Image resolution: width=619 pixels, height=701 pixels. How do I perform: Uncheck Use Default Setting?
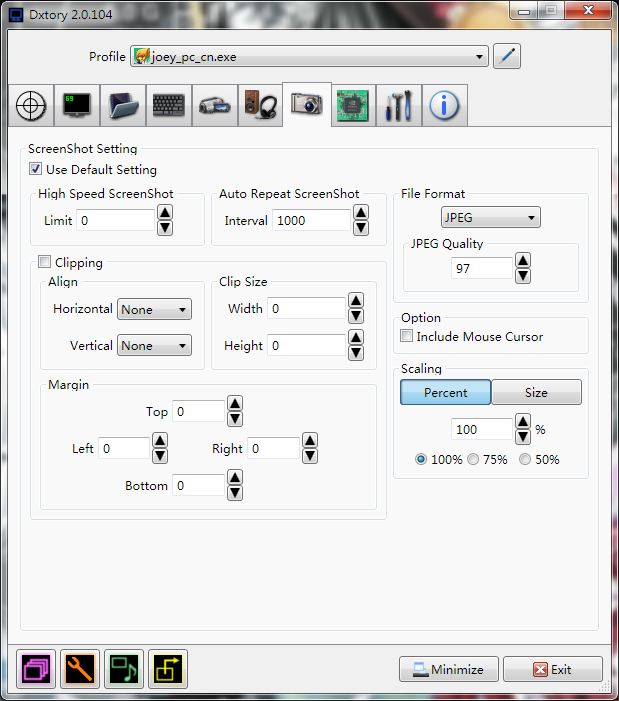[37, 170]
